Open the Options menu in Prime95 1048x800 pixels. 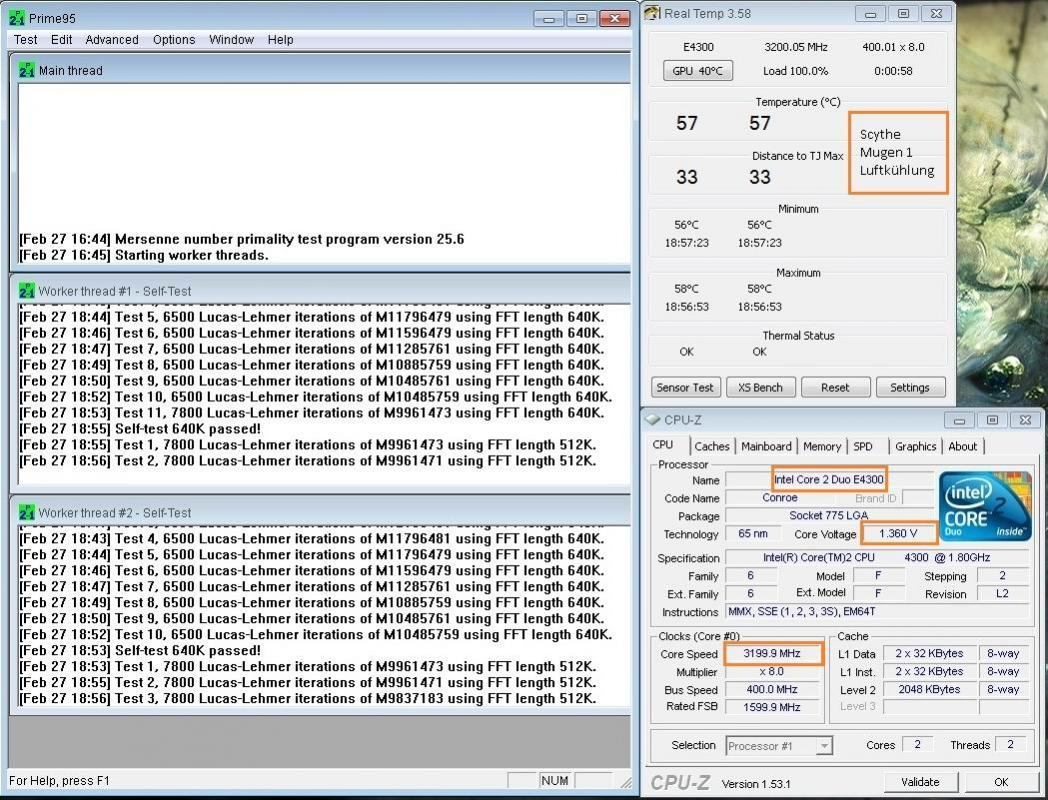point(174,39)
